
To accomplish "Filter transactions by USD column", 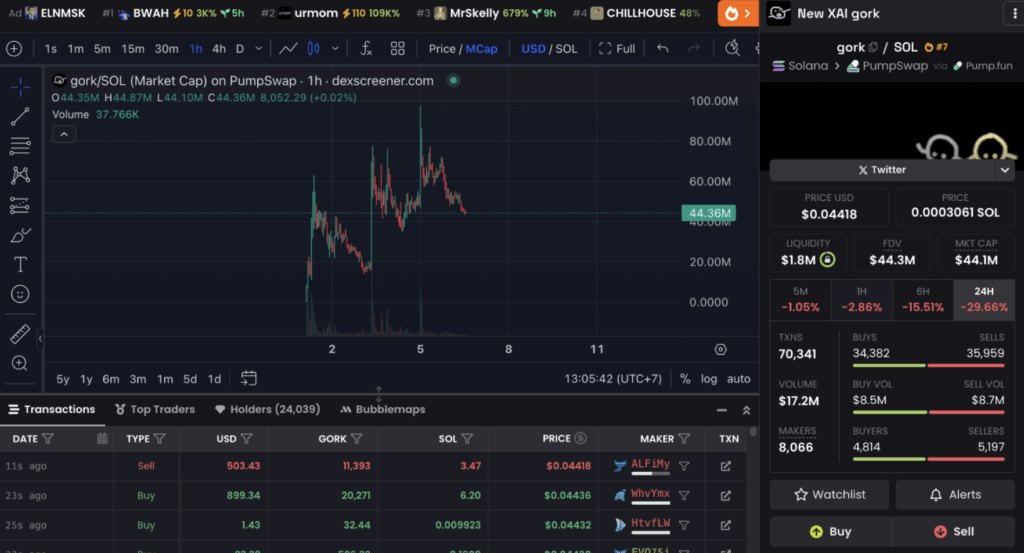I will click(247, 438).
